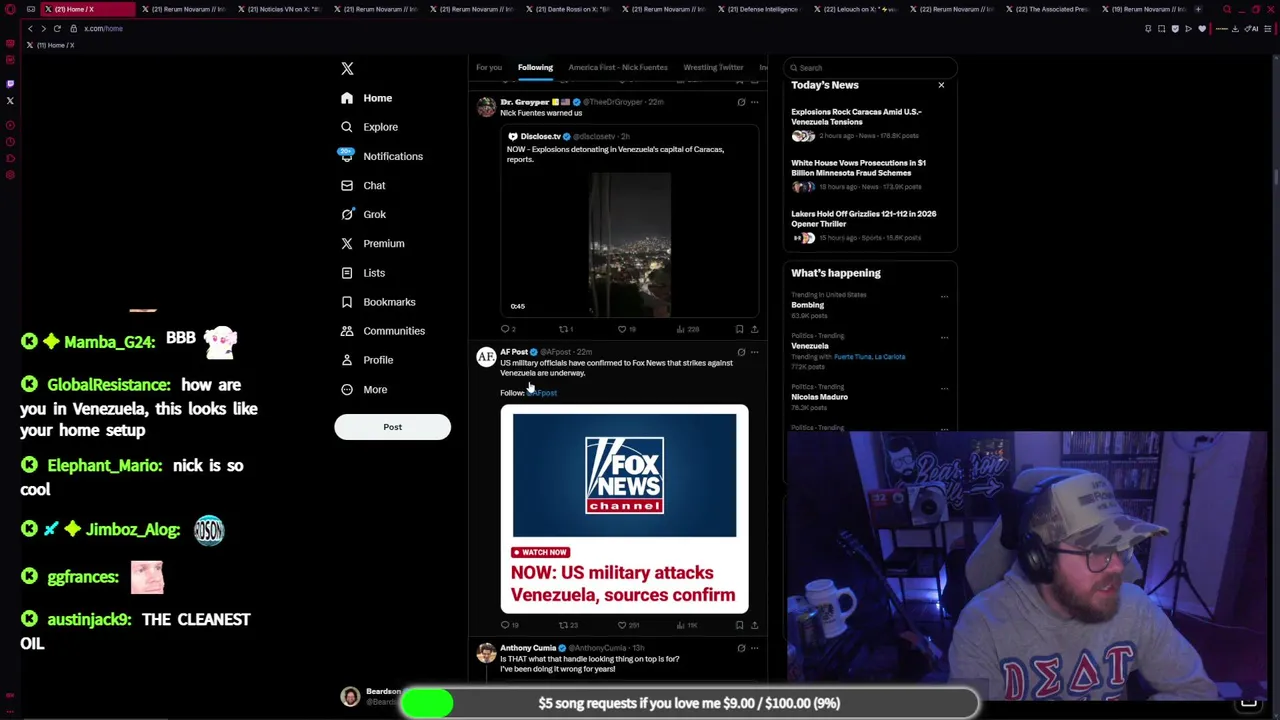Open more options for Nicolas Maduro trend

(944, 388)
